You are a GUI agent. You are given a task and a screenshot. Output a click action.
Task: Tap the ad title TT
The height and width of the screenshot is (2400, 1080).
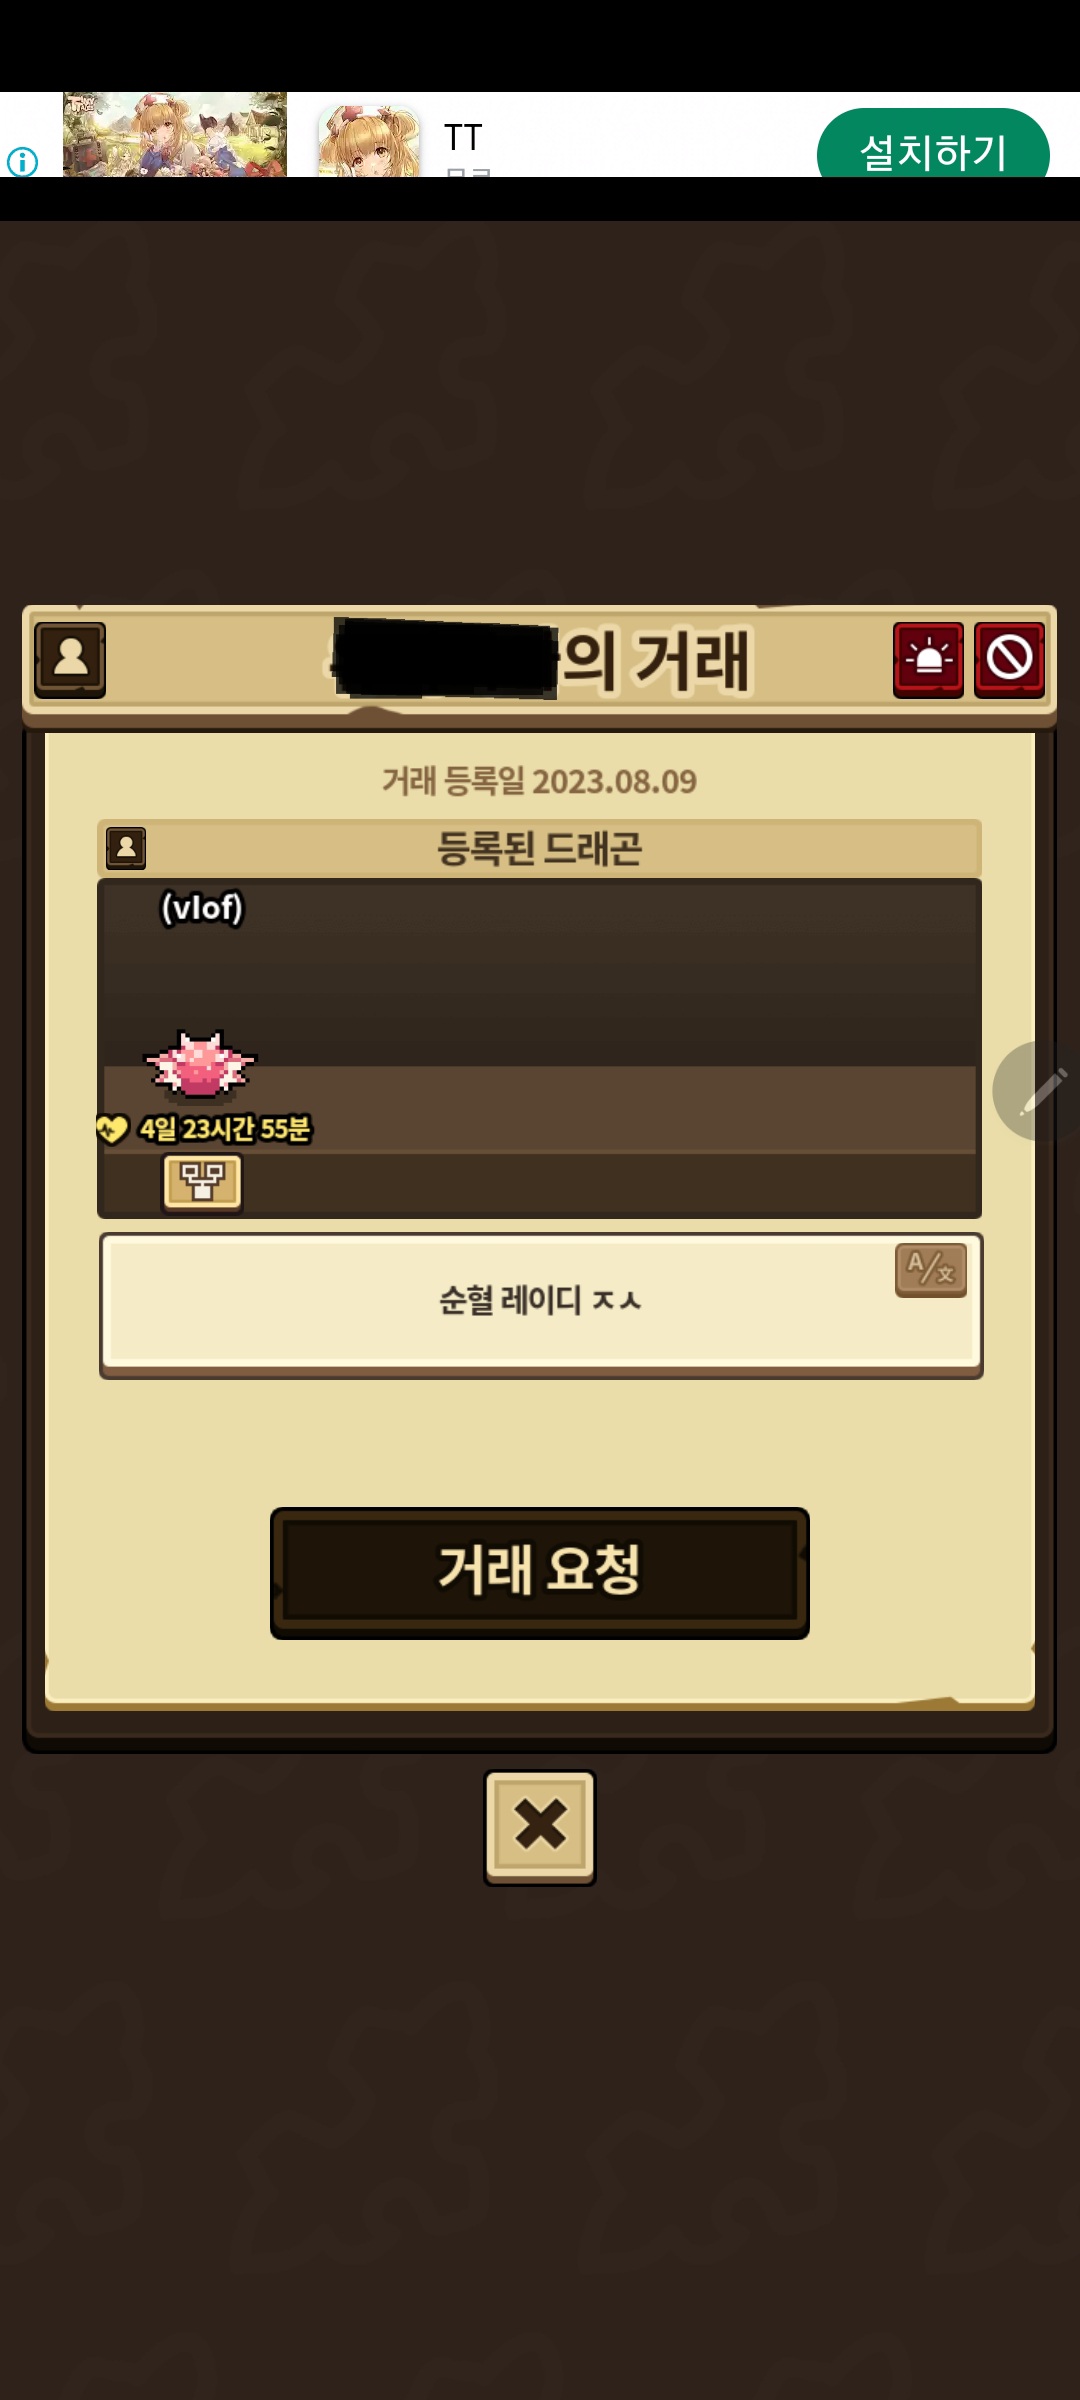[x=463, y=137]
